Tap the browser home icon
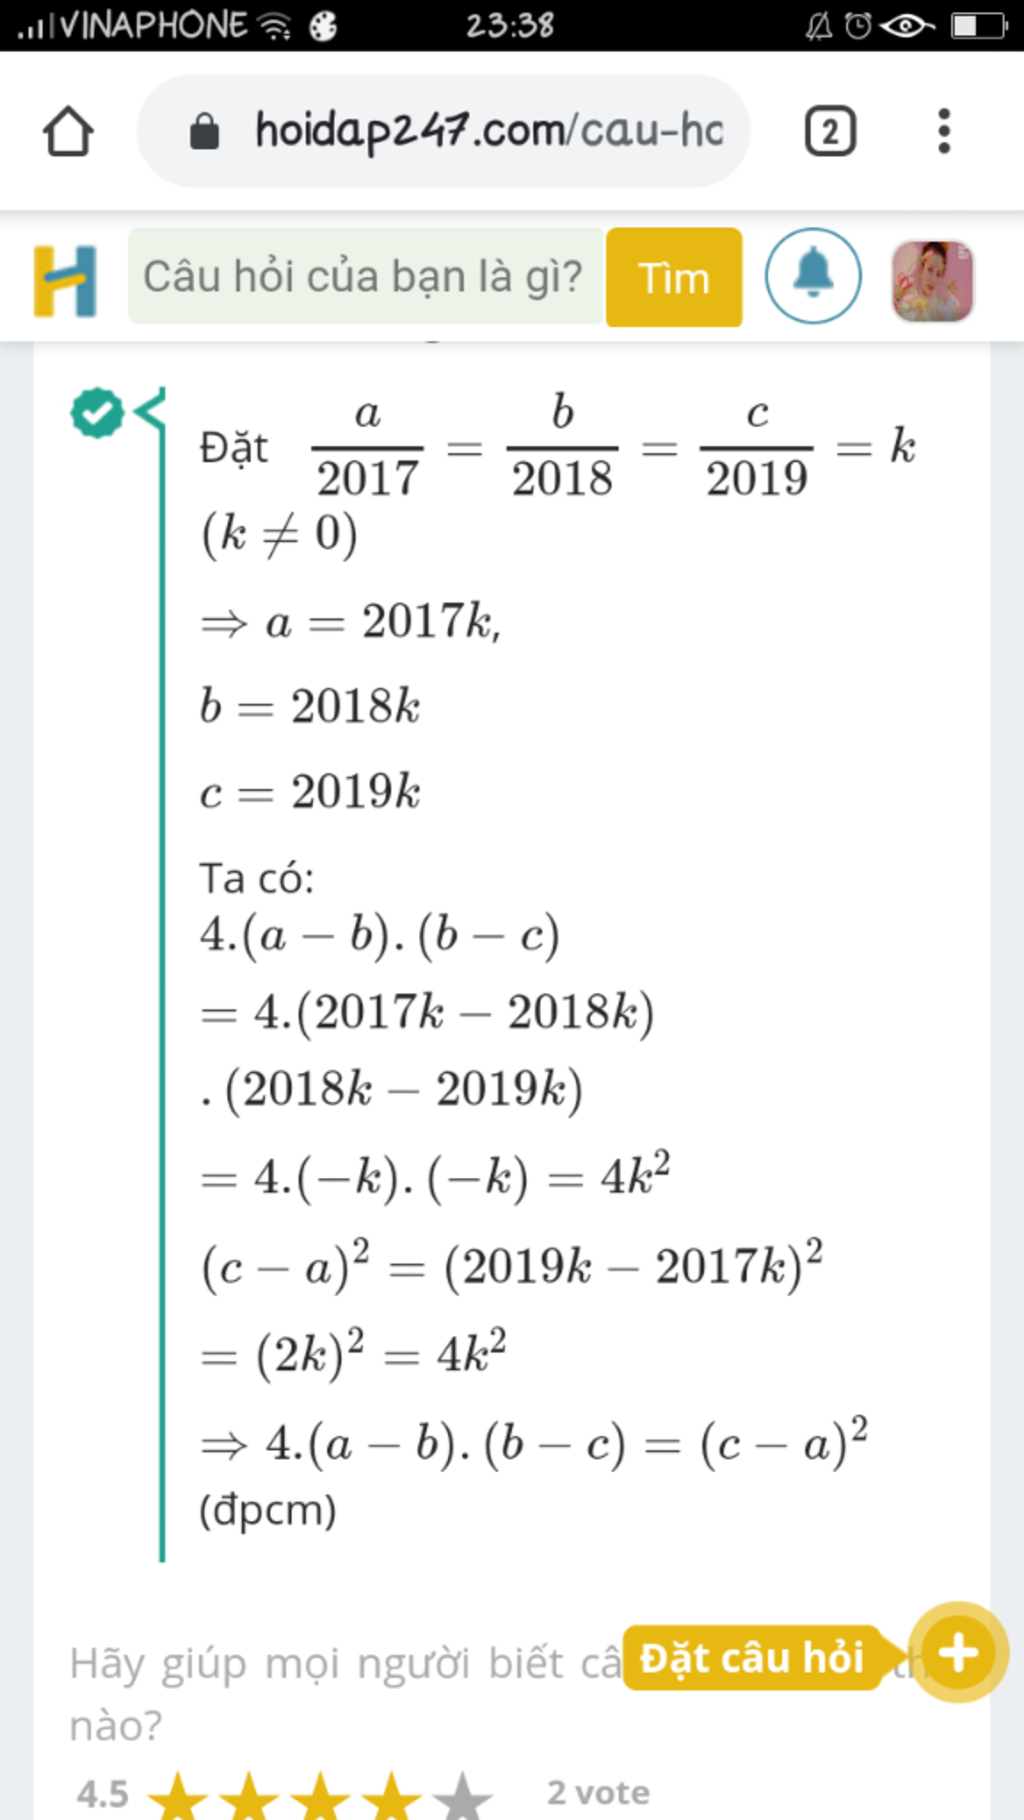1024x1820 pixels. 68,131
